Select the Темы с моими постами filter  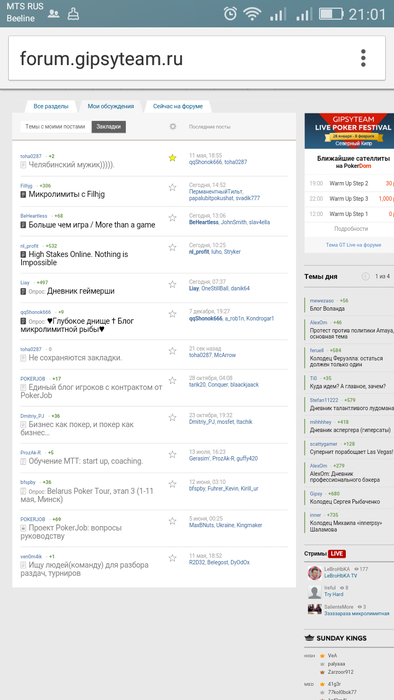coord(55,127)
